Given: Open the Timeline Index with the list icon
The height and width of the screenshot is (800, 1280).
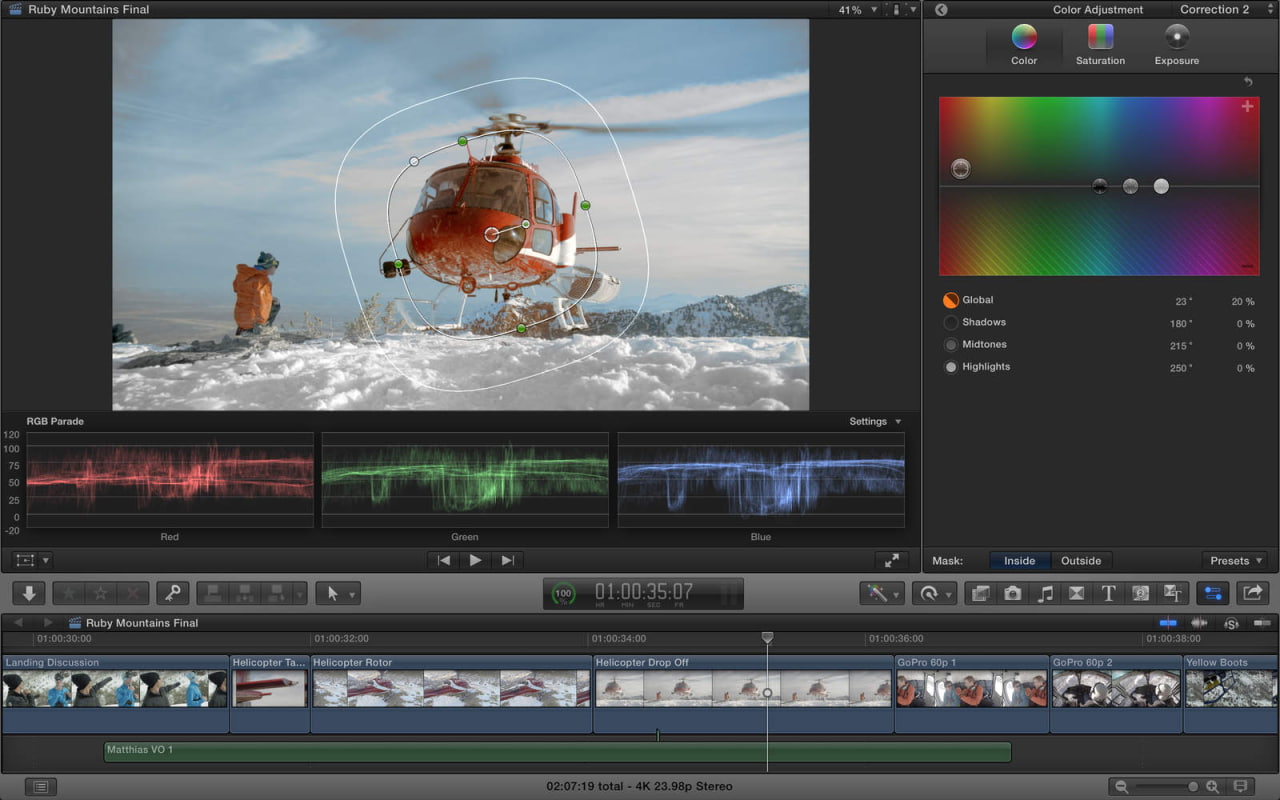Looking at the screenshot, I should [38, 786].
